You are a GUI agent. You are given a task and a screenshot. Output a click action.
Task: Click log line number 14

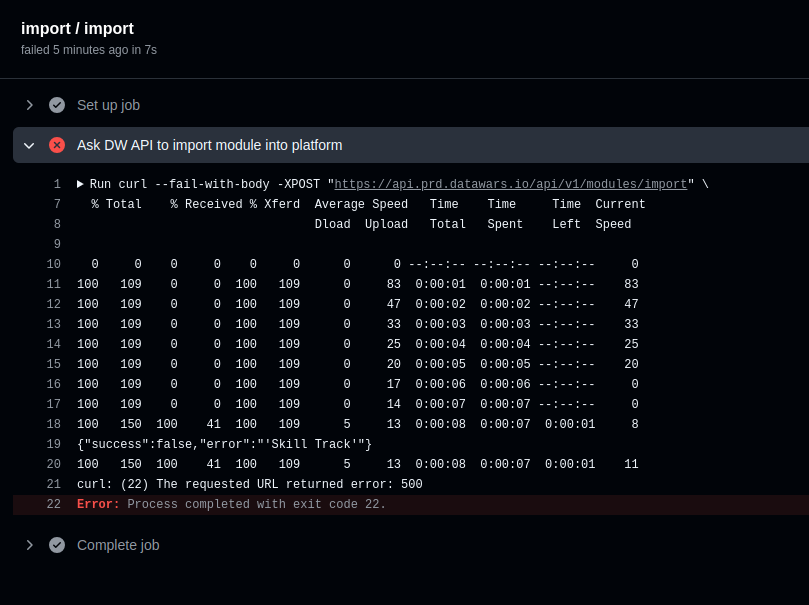point(54,344)
